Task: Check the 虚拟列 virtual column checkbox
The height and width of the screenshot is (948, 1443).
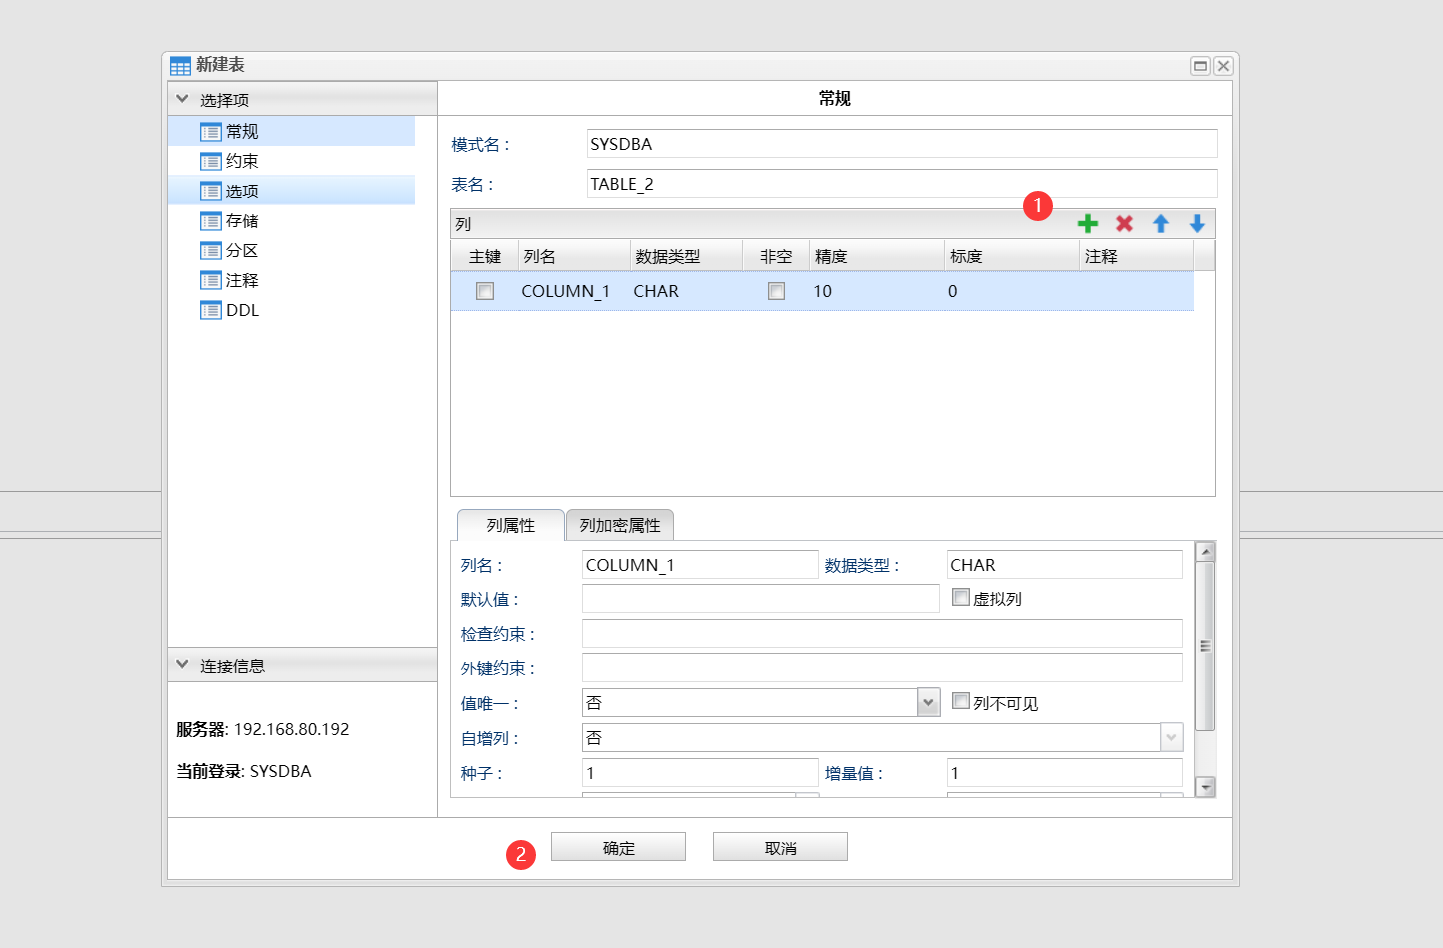Action: click(x=961, y=596)
